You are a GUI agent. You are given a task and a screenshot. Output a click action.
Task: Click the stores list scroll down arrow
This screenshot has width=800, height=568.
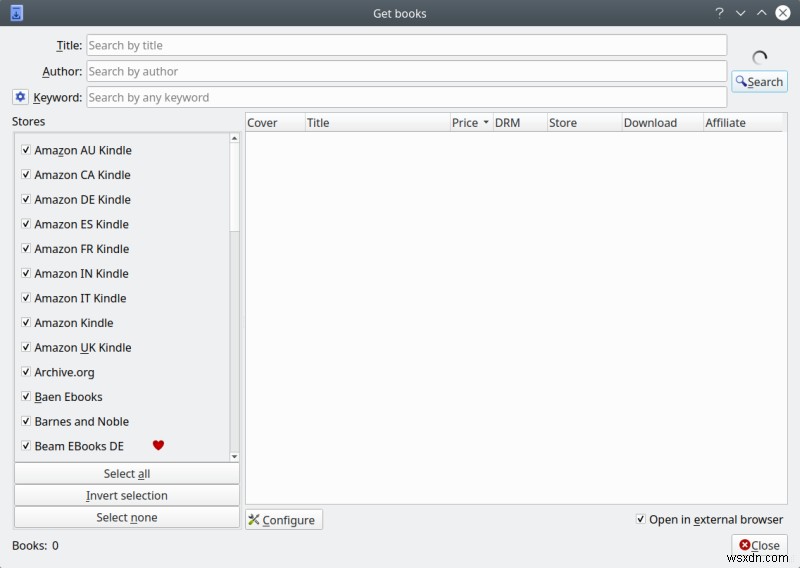pyautogui.click(x=234, y=457)
